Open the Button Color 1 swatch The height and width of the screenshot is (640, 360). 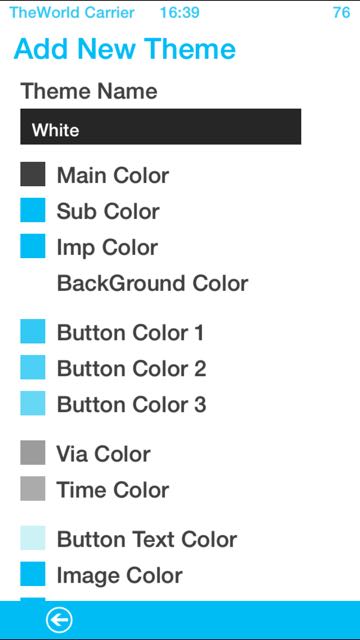click(x=33, y=331)
